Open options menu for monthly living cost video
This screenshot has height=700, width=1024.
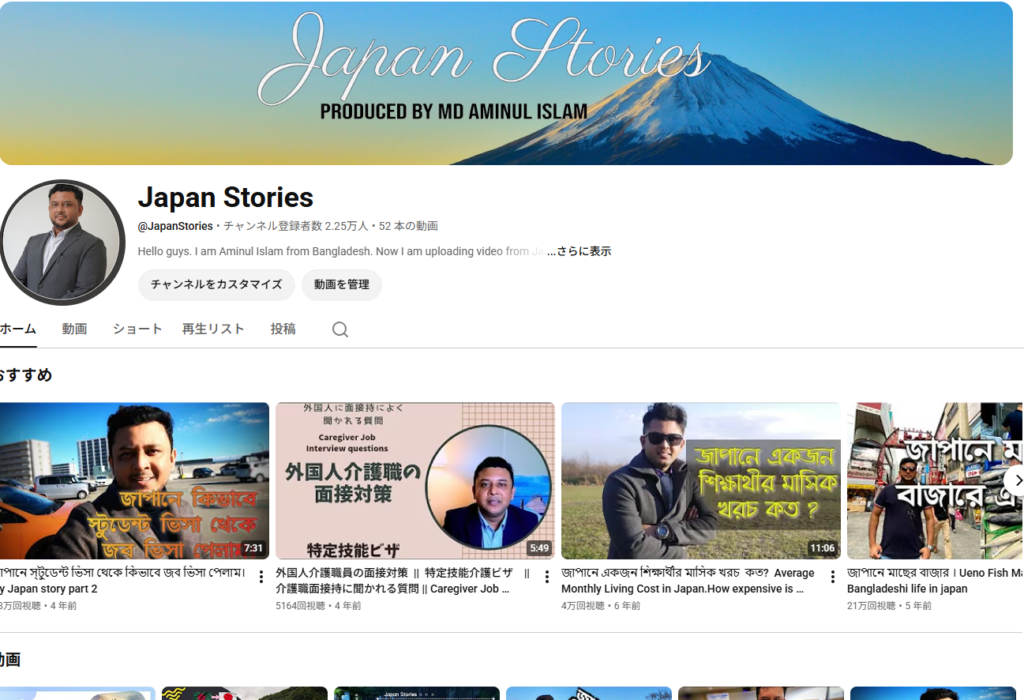(833, 577)
